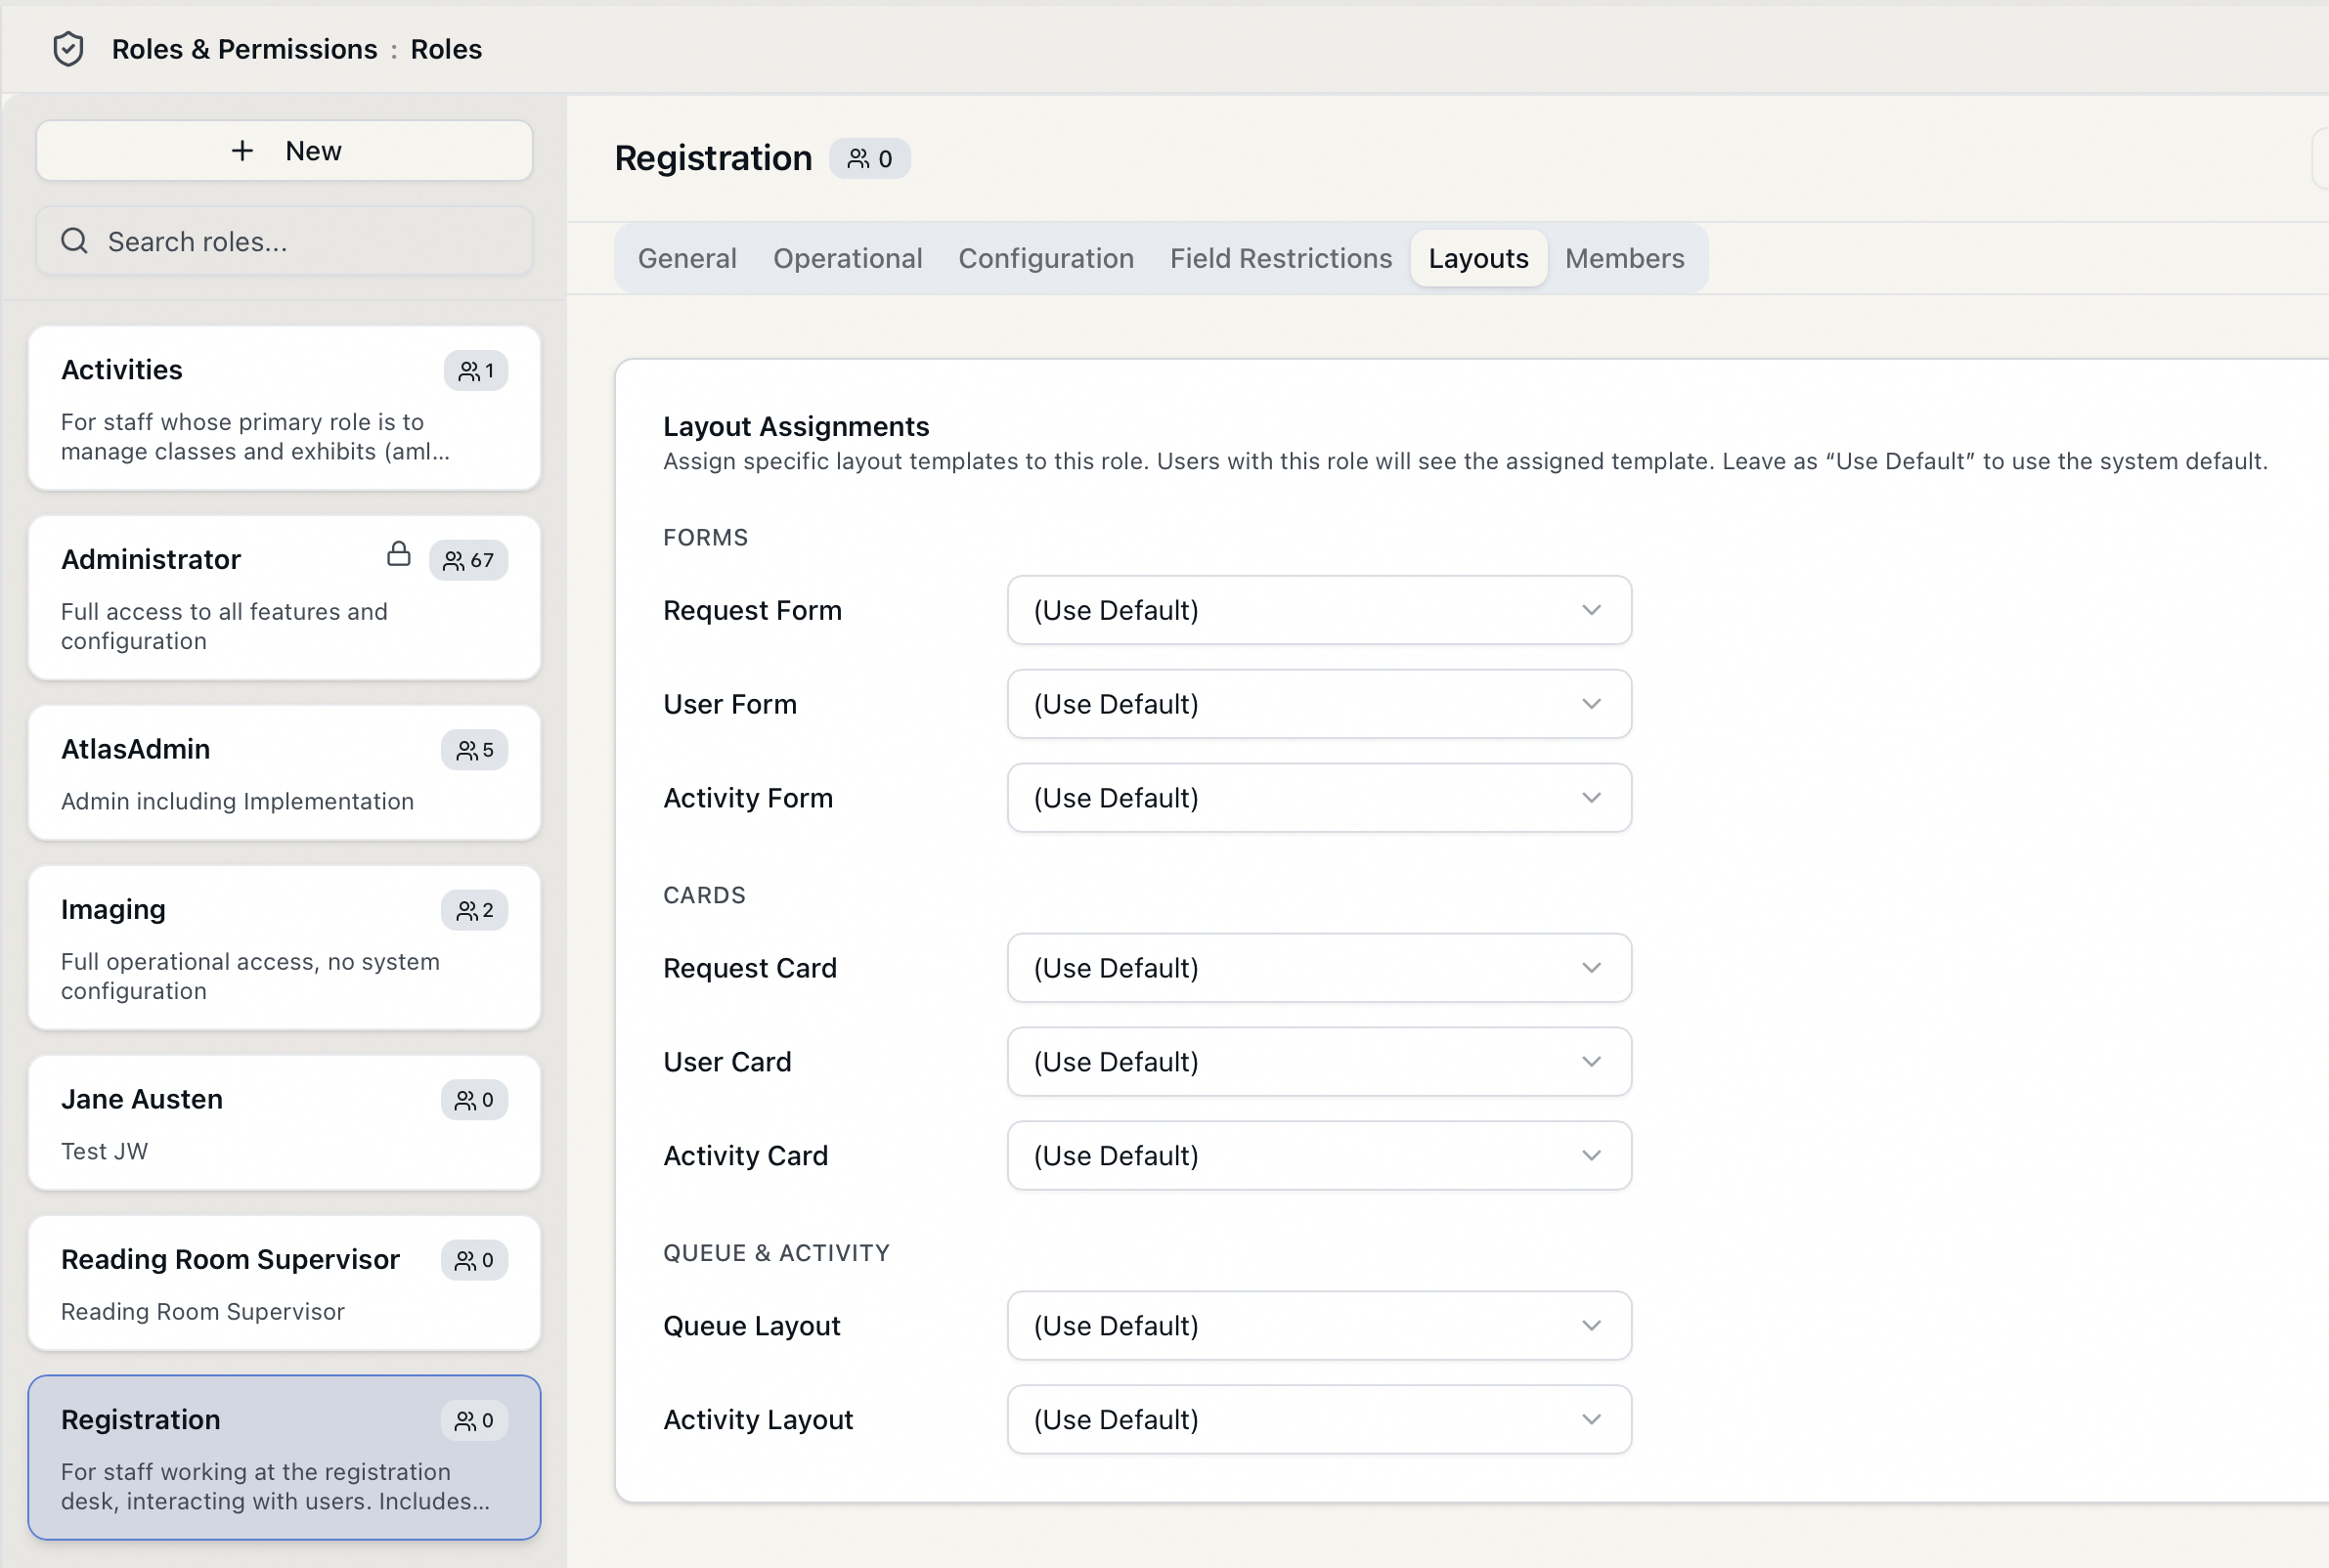The height and width of the screenshot is (1568, 2329).
Task: Click the magnifier icon in the role search
Action: (x=75, y=241)
